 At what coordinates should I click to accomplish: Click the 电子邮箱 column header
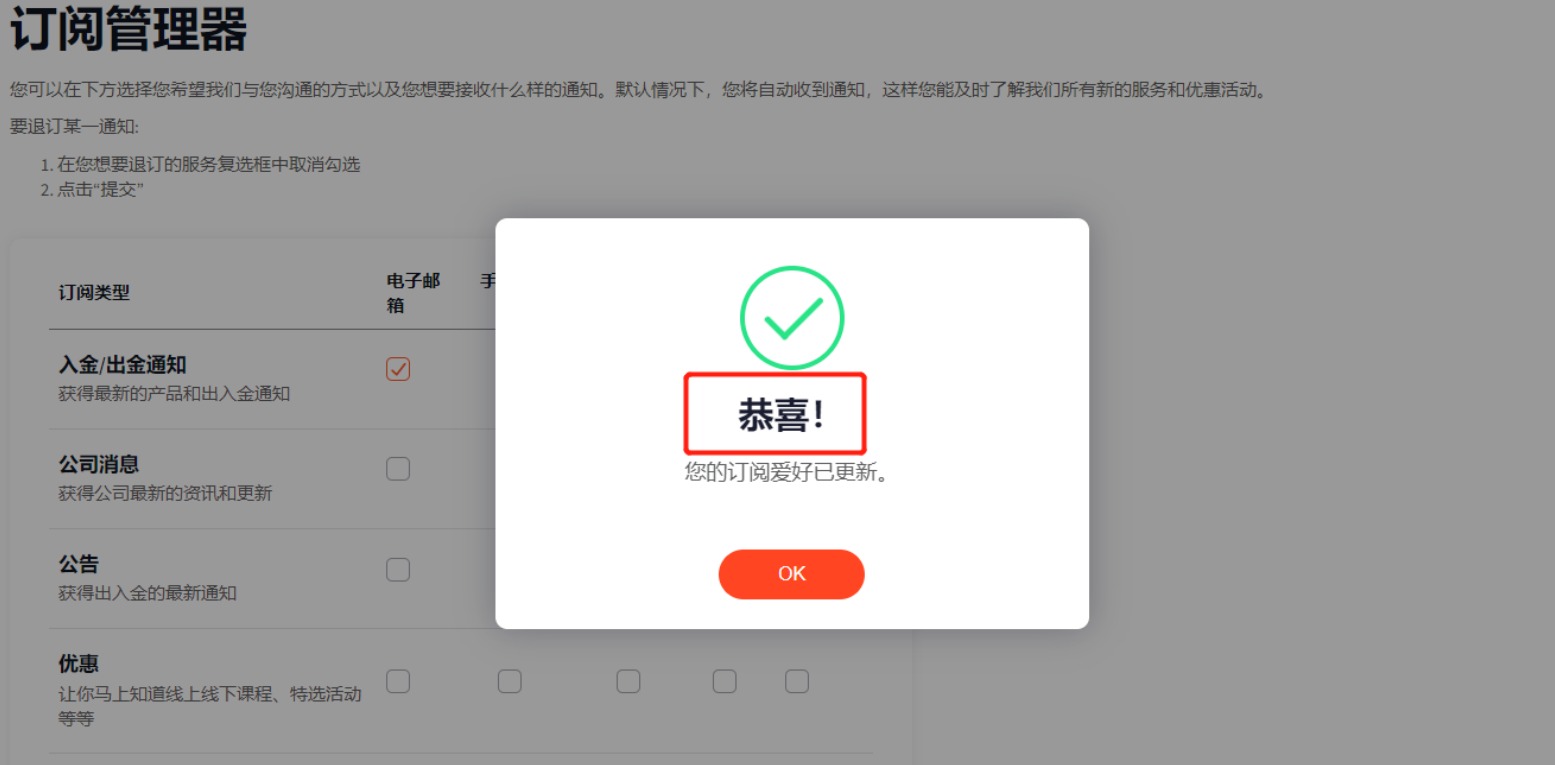(x=413, y=293)
